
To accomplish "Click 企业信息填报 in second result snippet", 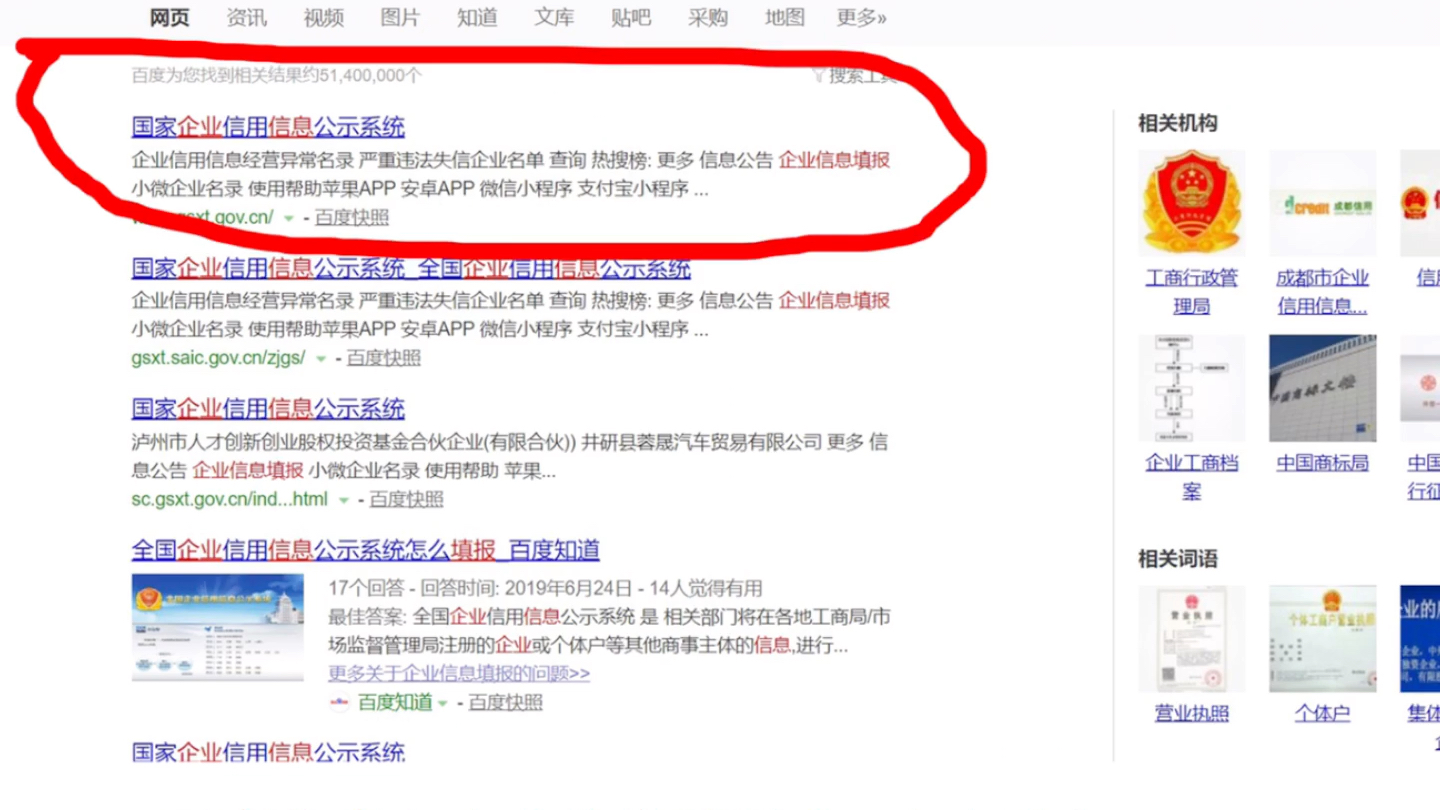I will [834, 300].
